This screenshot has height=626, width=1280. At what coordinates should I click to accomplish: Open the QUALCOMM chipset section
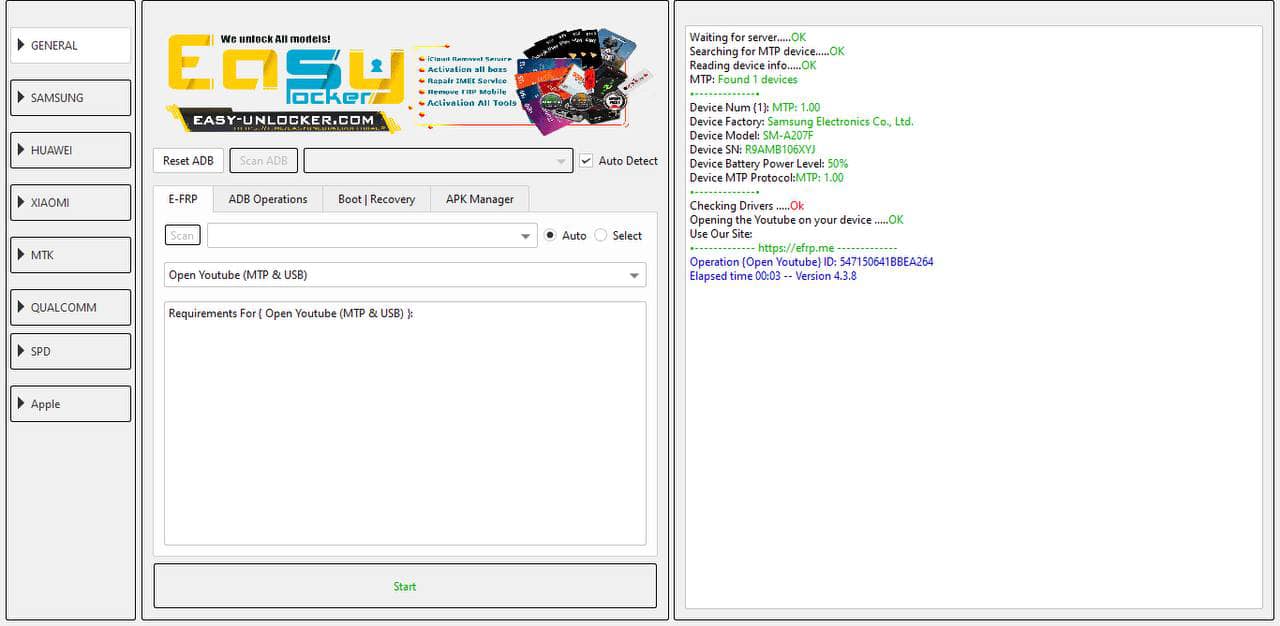tap(71, 307)
